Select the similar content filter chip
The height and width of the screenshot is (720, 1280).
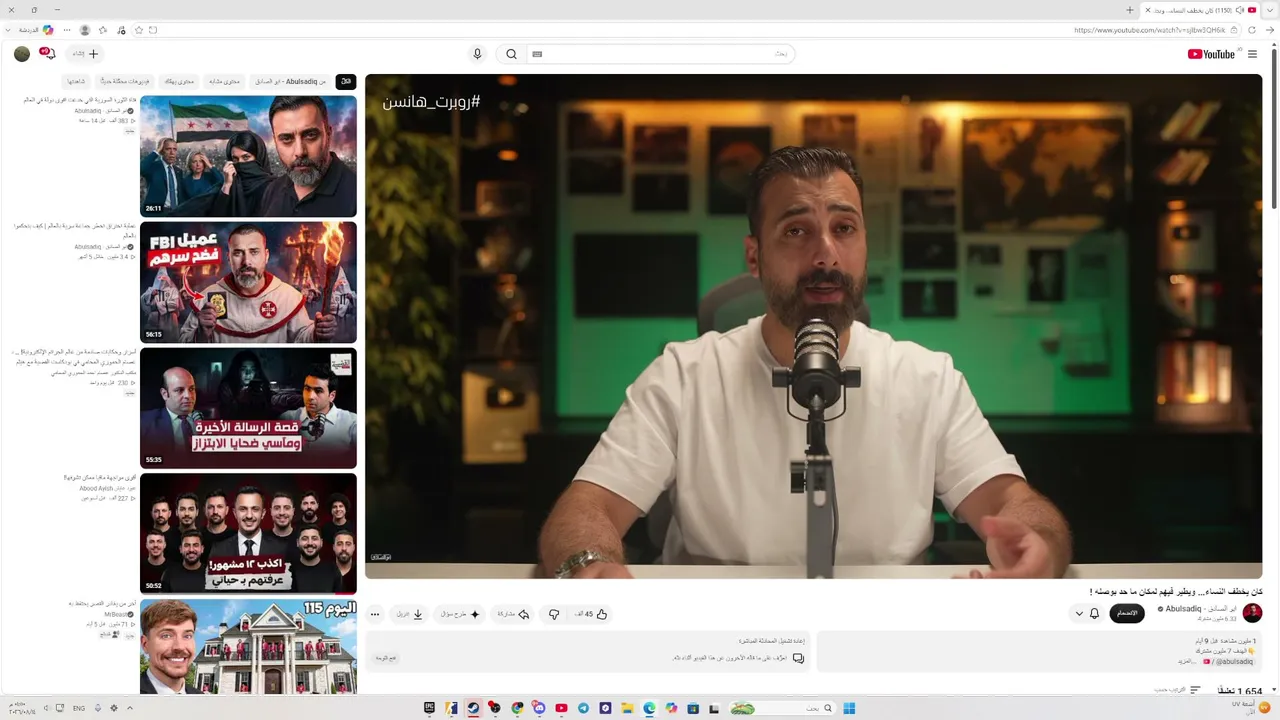tap(224, 81)
